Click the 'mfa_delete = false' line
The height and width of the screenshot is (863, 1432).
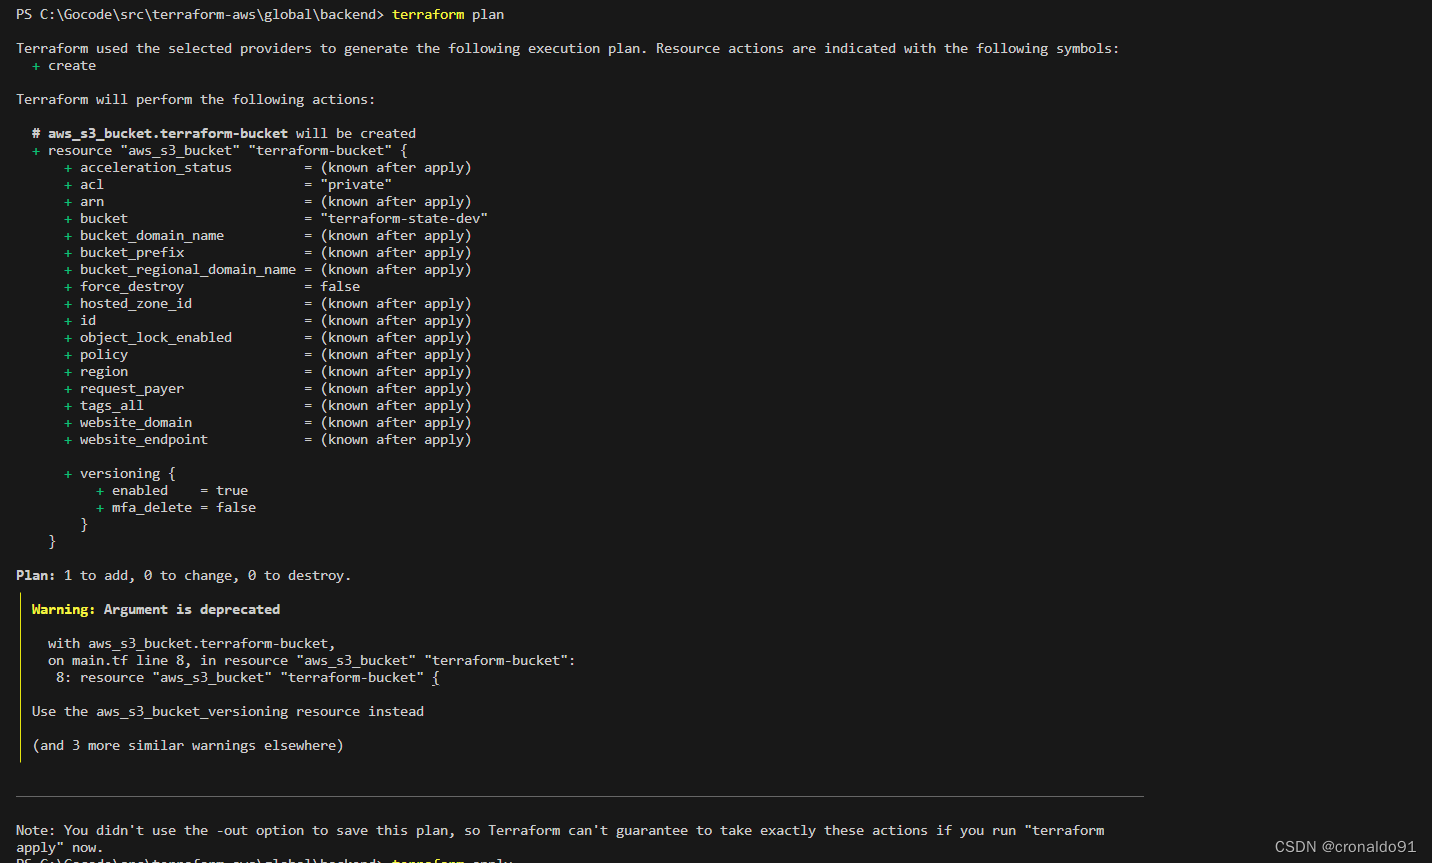[x=176, y=508]
